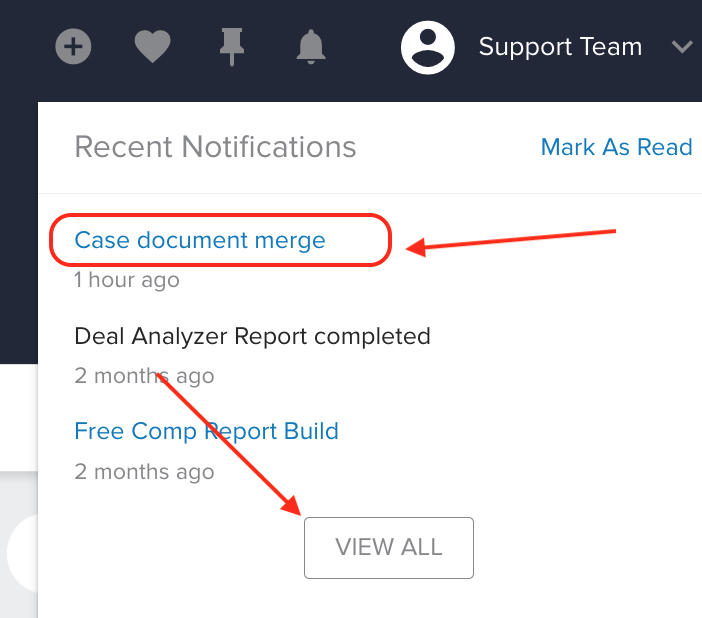Open the Case document merge notification
The height and width of the screenshot is (618, 702).
click(x=200, y=240)
